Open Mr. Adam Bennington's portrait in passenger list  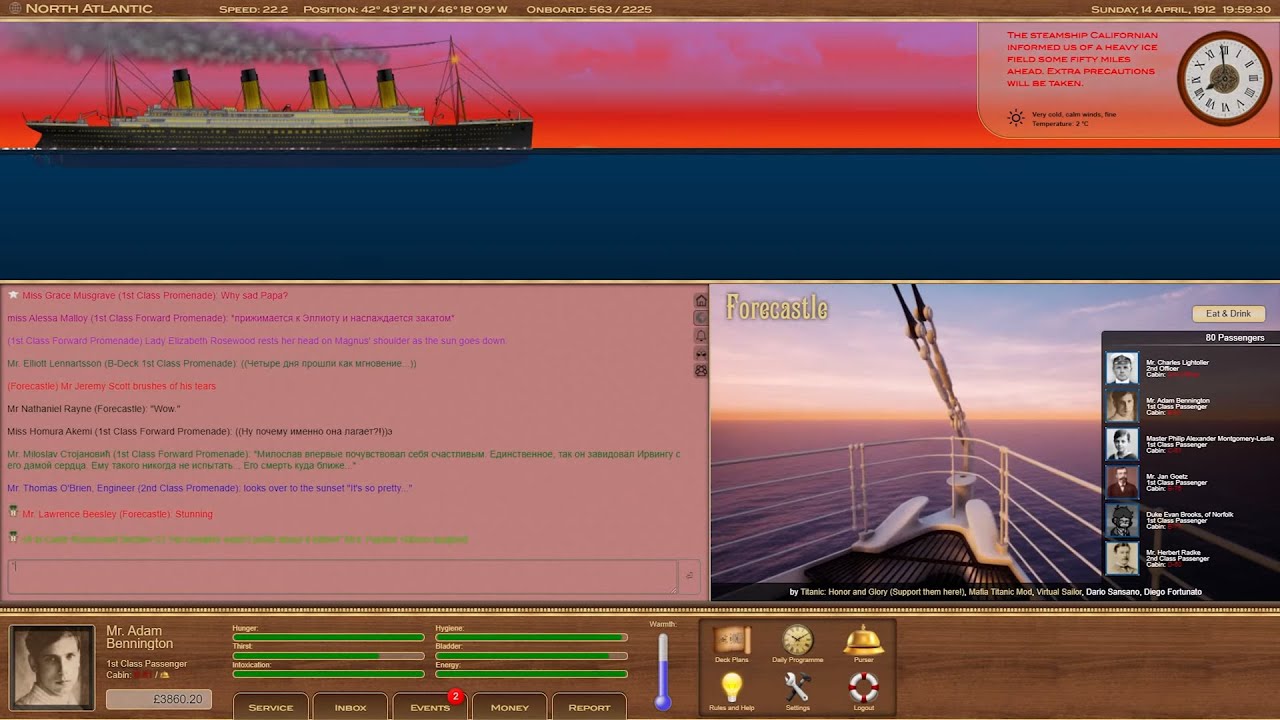1122,406
